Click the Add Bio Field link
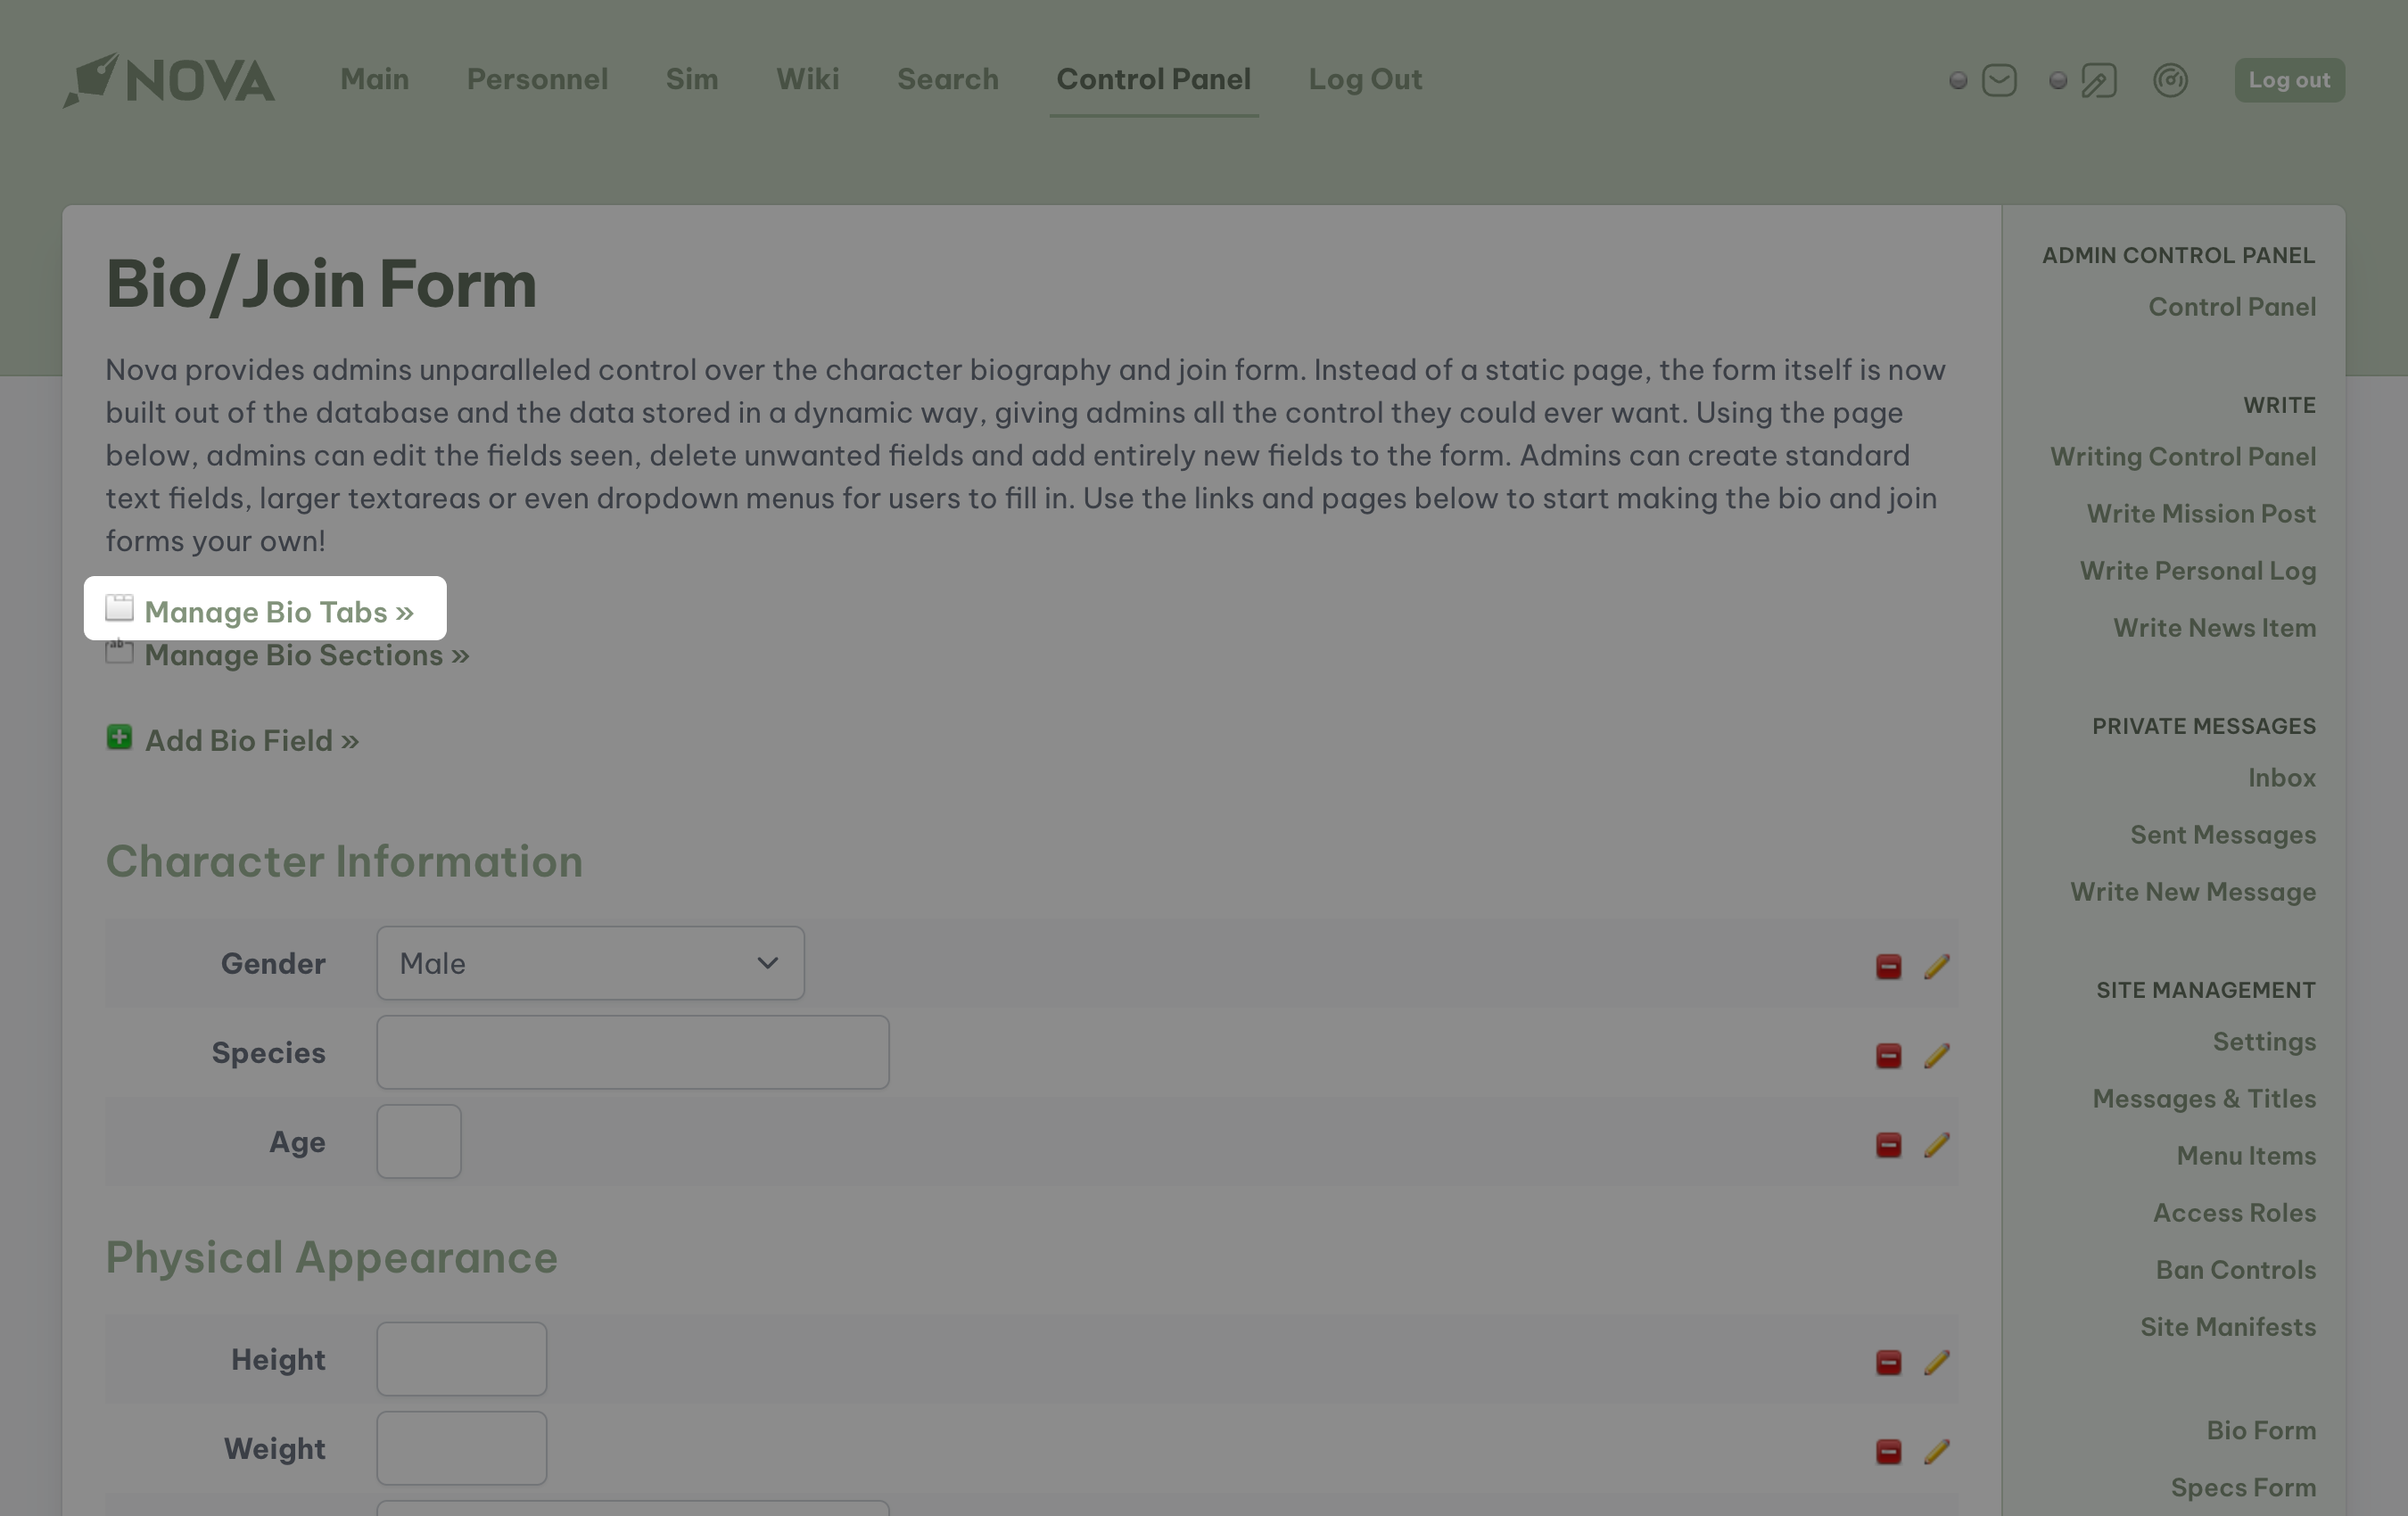2408x1516 pixels. coord(252,741)
